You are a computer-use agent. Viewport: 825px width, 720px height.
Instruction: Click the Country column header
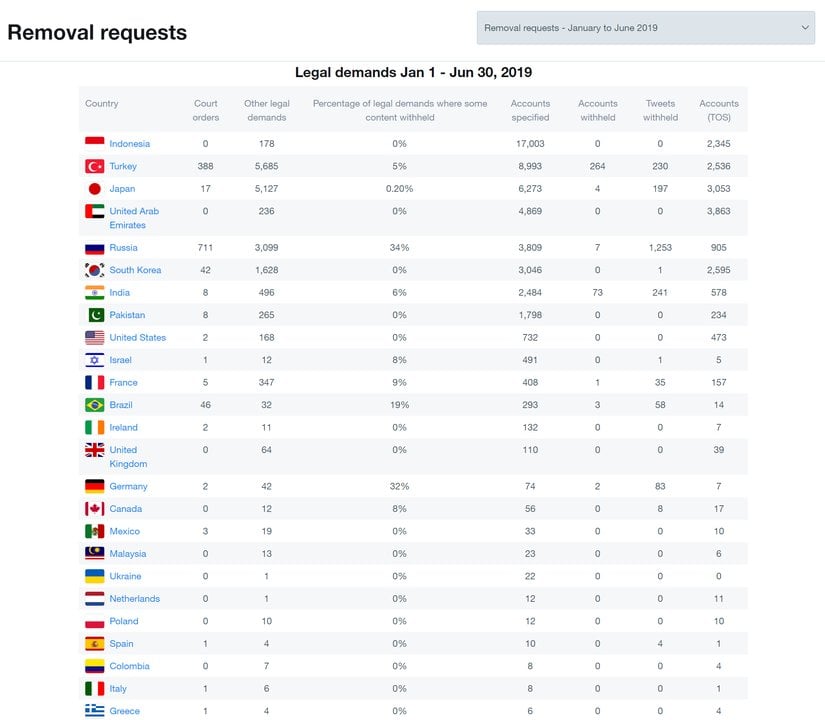click(102, 104)
